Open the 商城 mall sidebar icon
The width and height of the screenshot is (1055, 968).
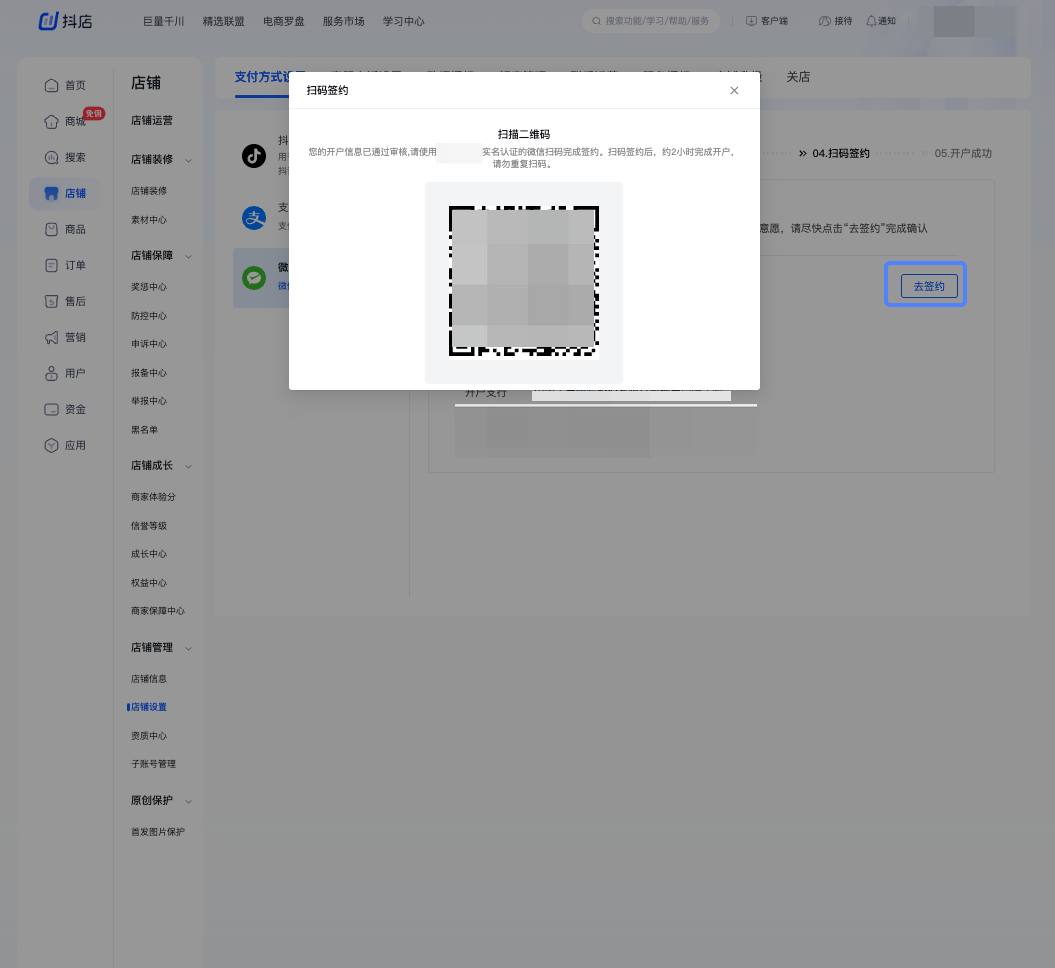coord(52,122)
